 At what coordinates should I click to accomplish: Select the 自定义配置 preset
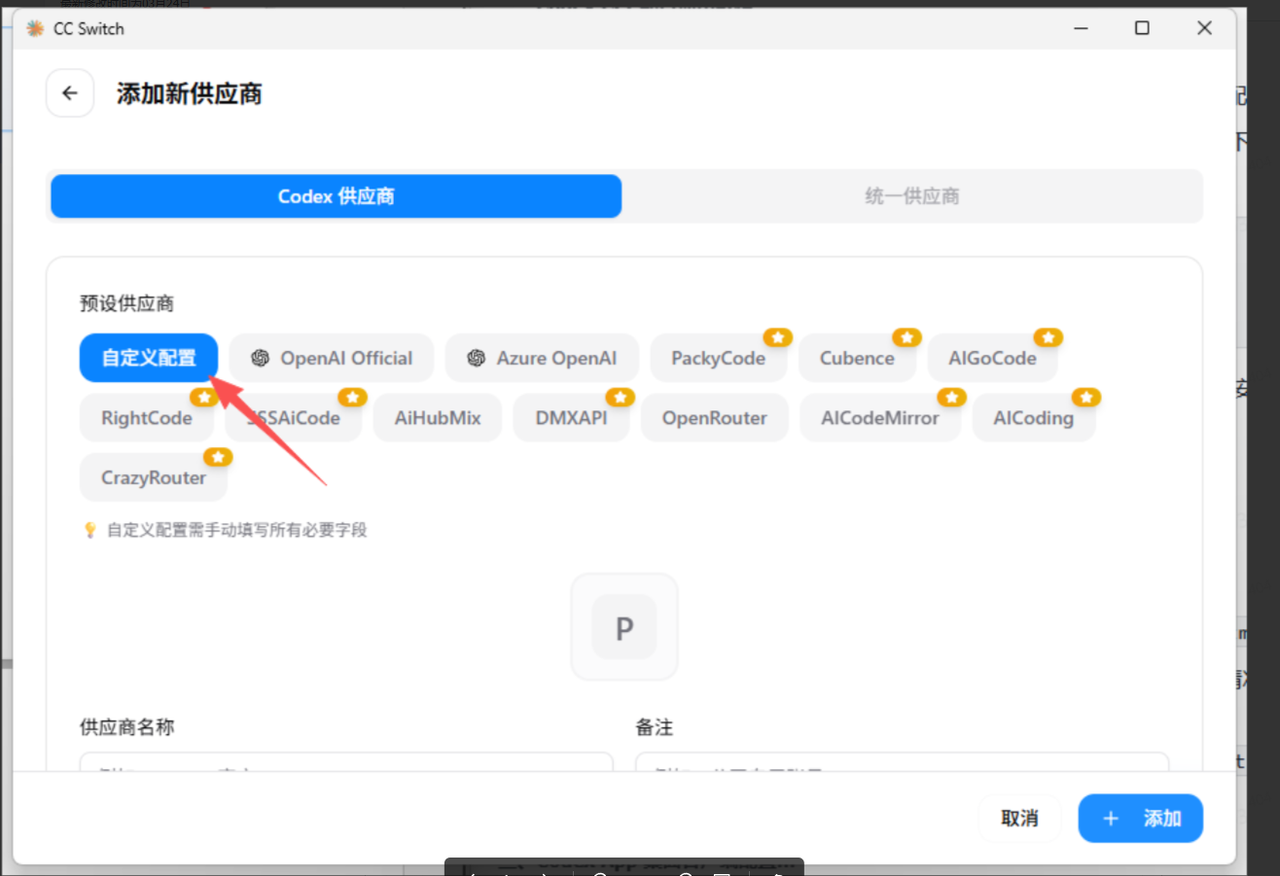pyautogui.click(x=149, y=358)
